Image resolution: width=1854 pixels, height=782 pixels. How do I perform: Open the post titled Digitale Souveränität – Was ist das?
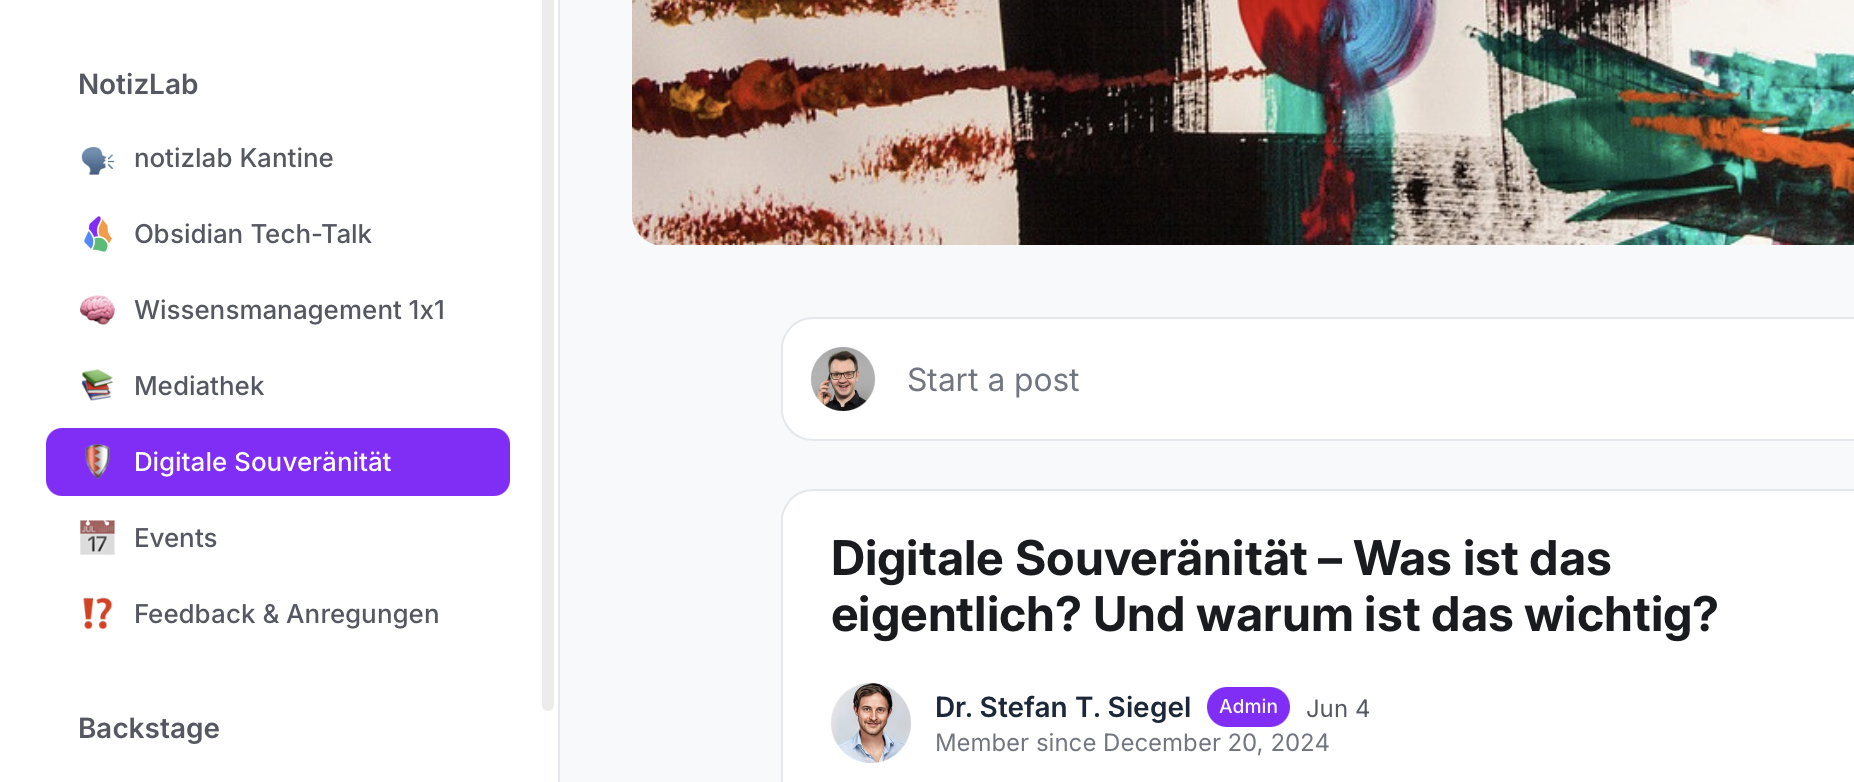(x=1274, y=586)
